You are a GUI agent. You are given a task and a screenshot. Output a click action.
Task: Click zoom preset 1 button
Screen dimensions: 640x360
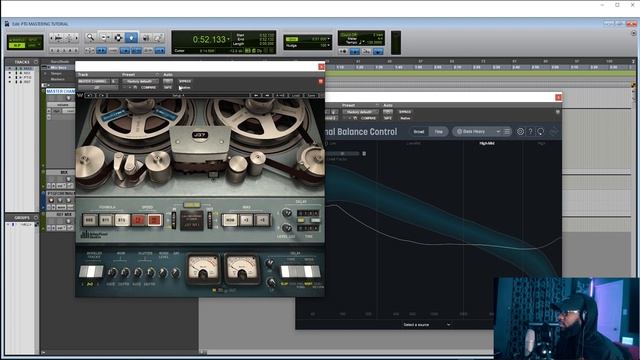click(x=52, y=50)
